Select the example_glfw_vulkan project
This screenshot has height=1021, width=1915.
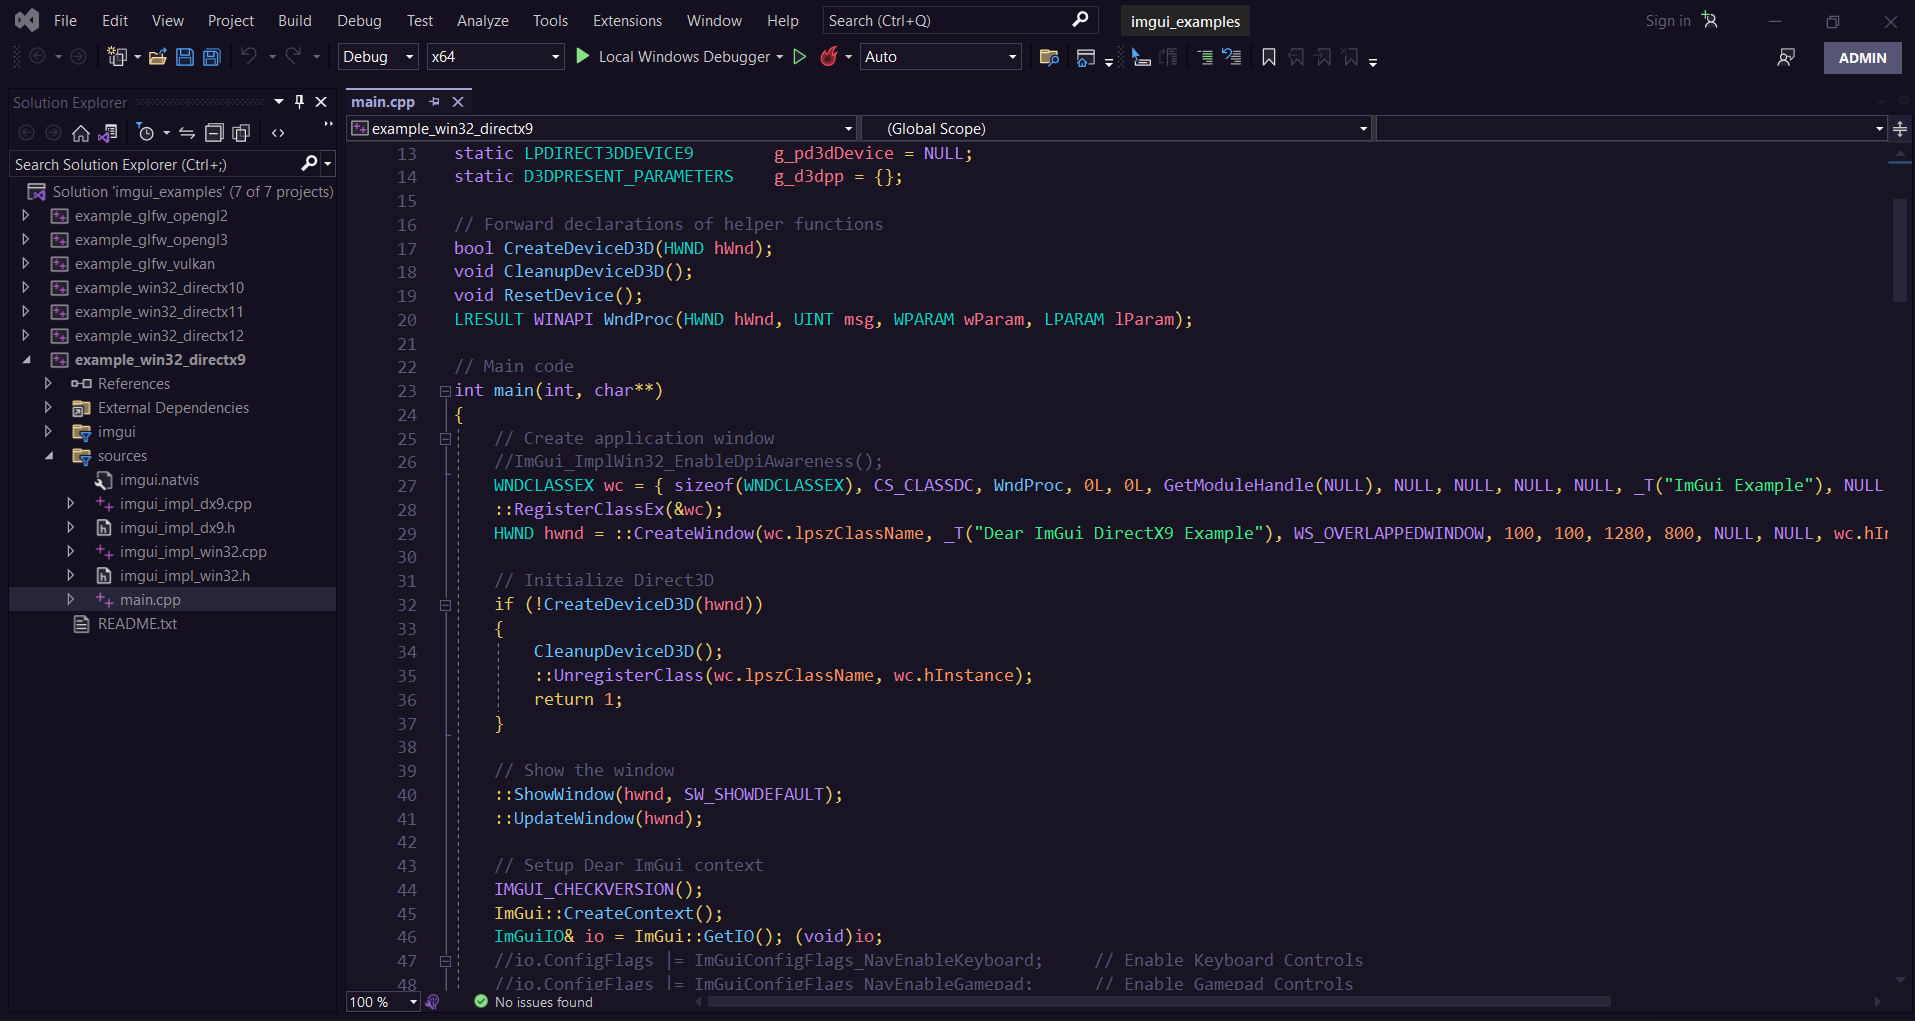point(144,264)
